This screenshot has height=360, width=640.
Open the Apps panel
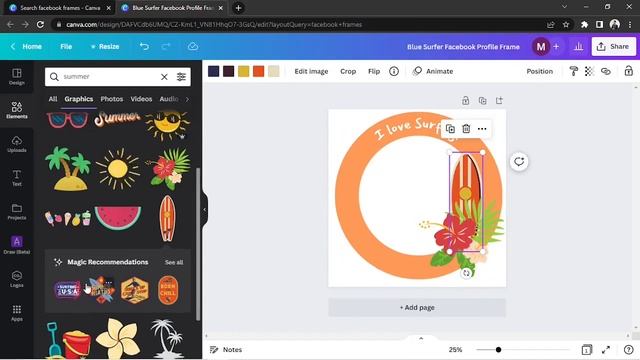17,313
